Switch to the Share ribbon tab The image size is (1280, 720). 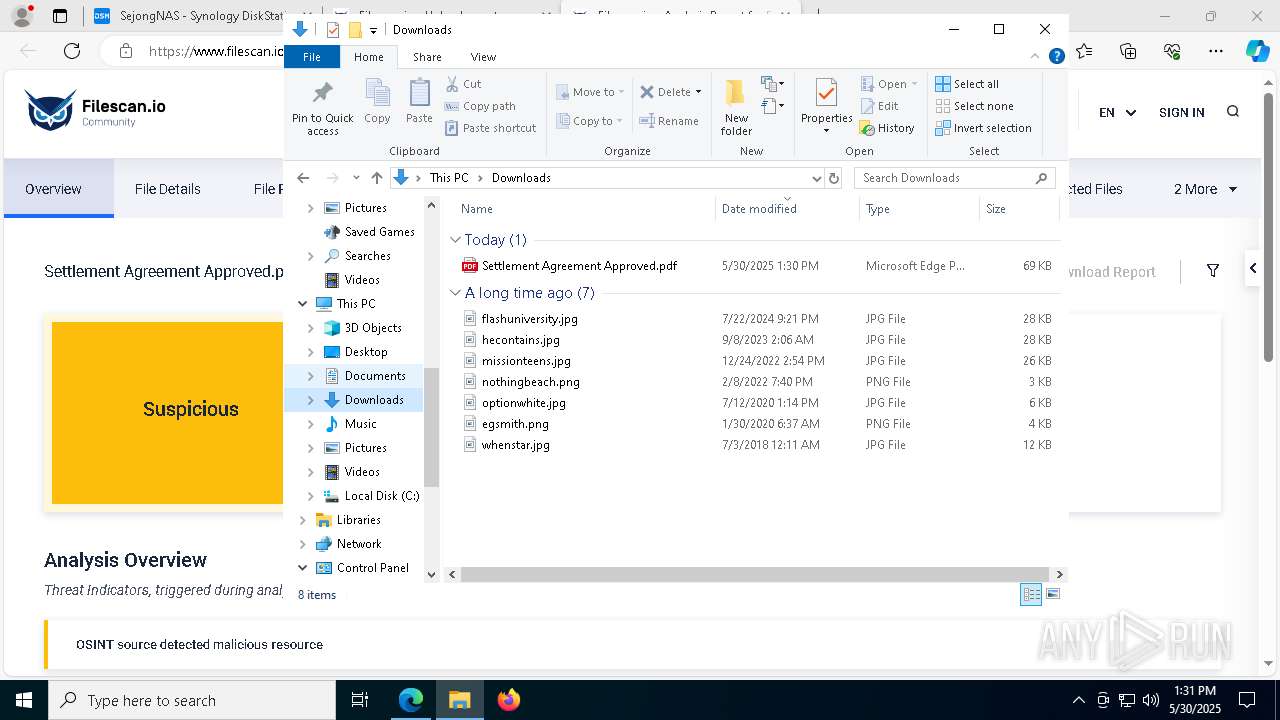[x=427, y=57]
